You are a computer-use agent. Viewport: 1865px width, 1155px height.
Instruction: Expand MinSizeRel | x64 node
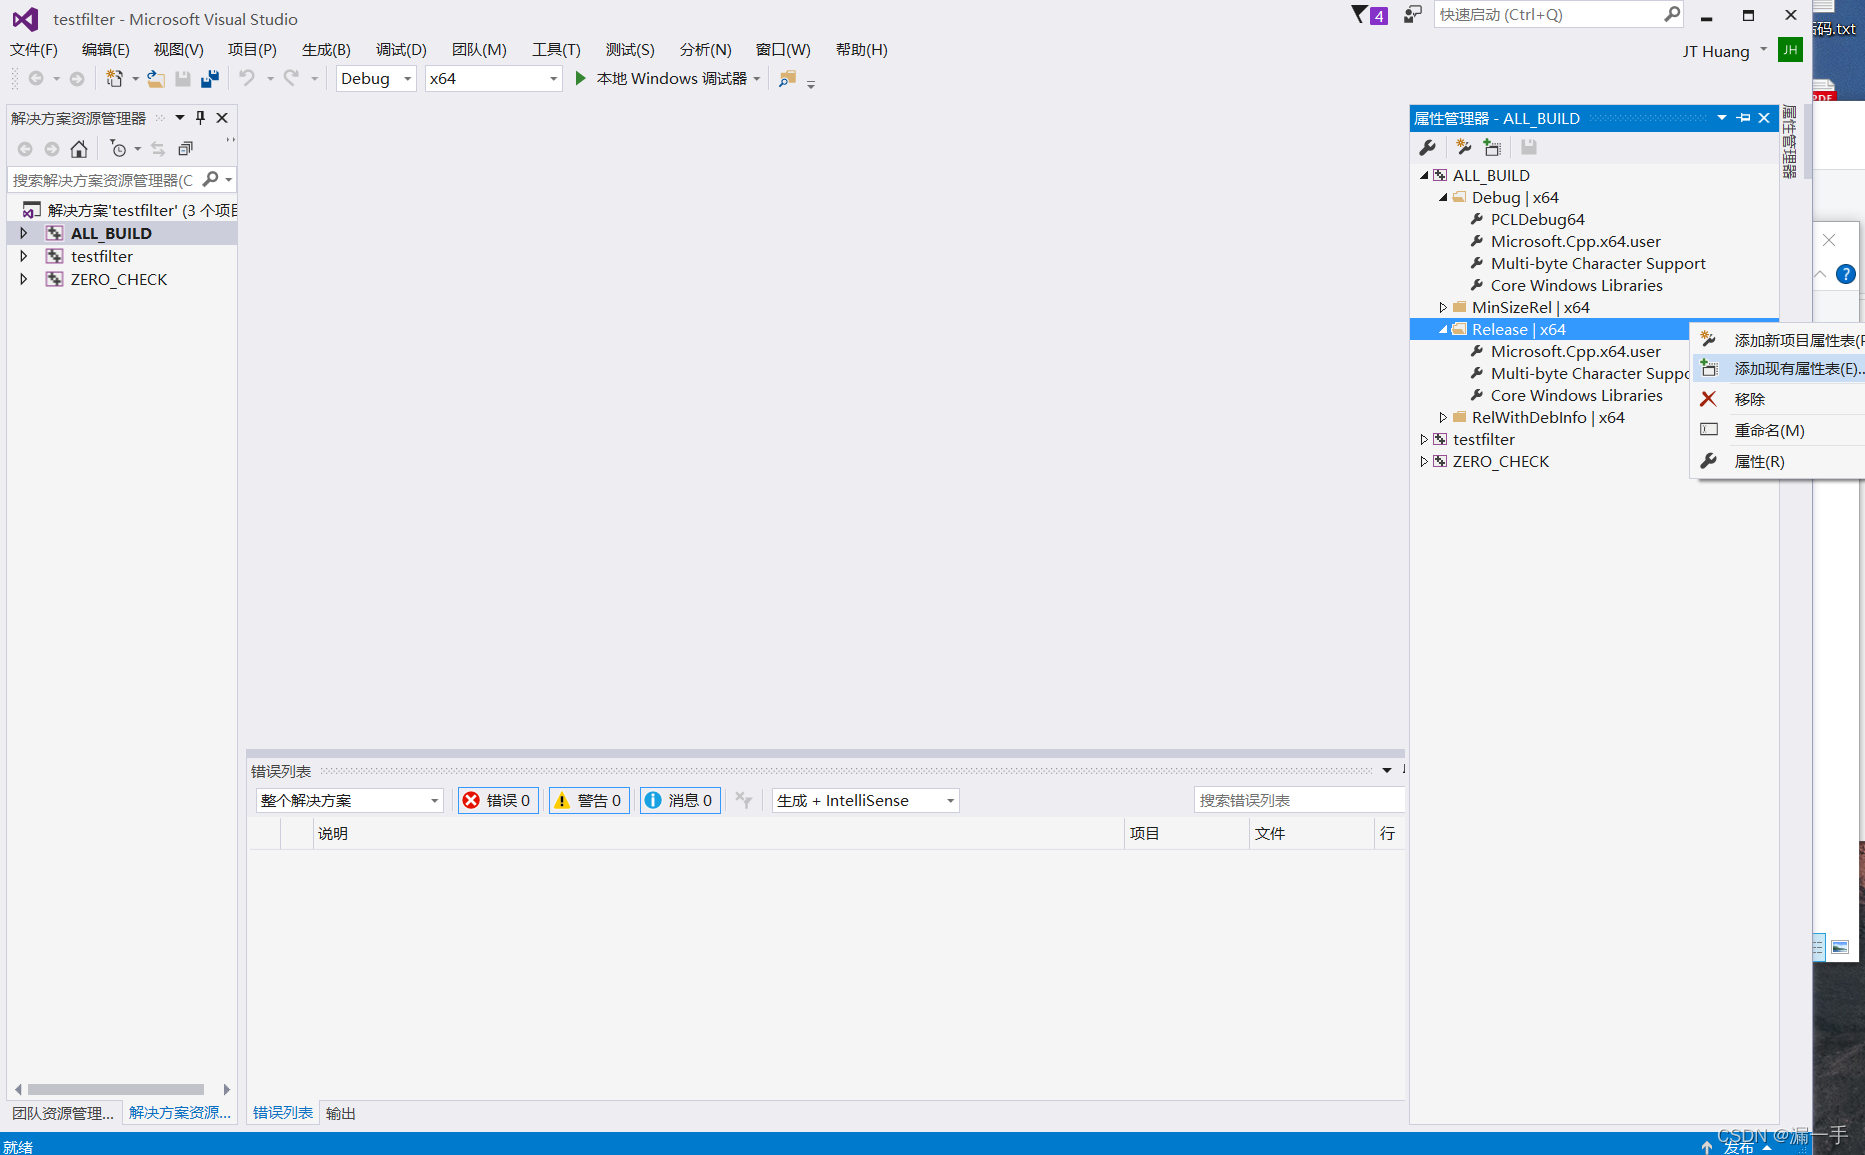click(1443, 307)
